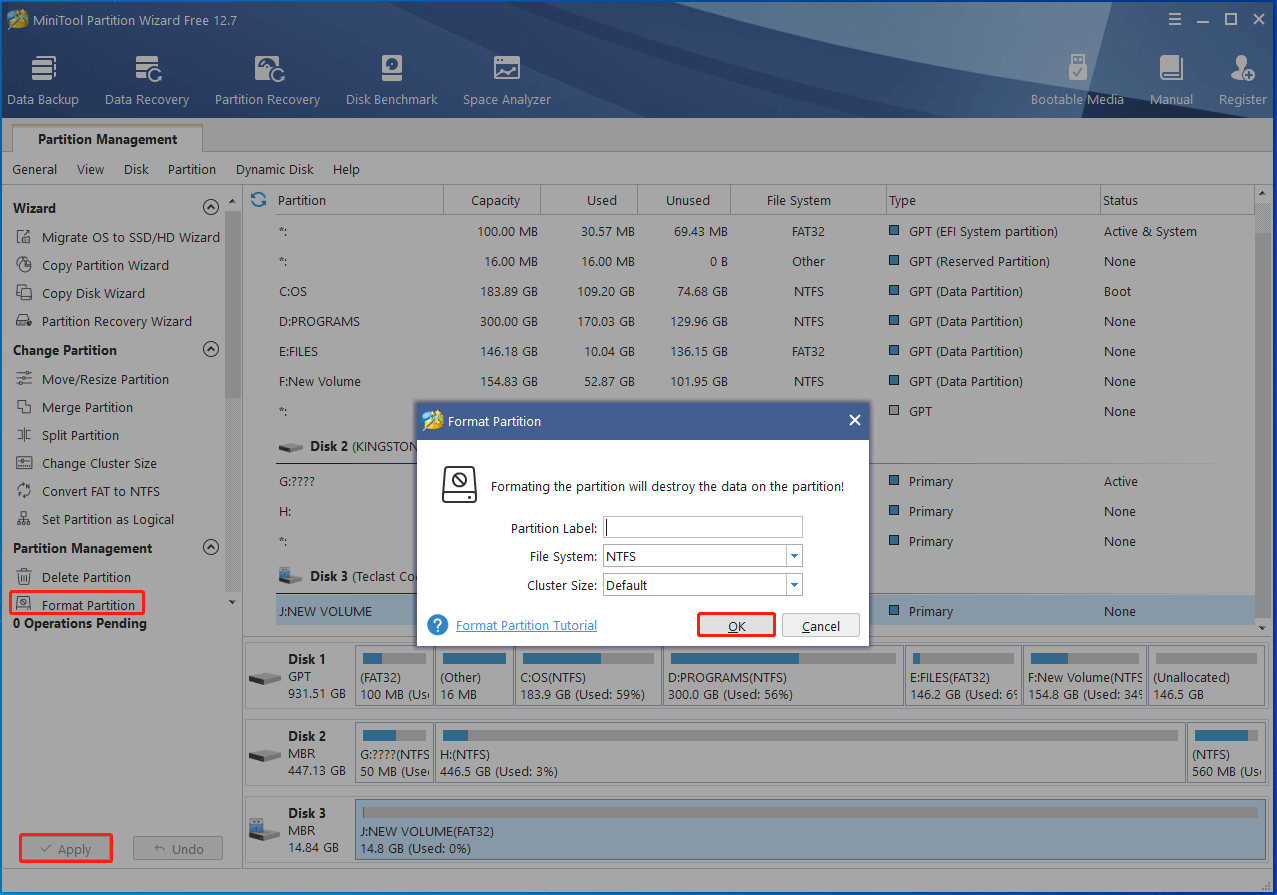This screenshot has height=895, width=1277.
Task: Choose Merge Partition
Action: 74,407
